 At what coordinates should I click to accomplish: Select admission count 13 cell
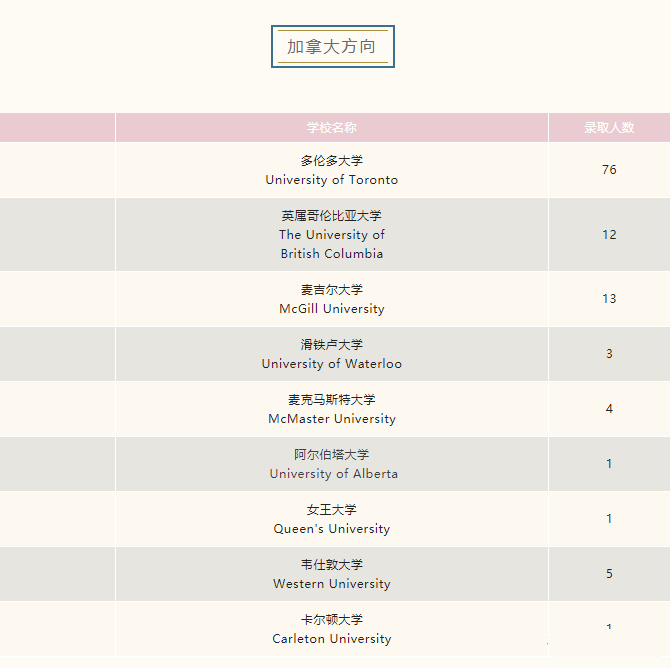[x=609, y=299]
